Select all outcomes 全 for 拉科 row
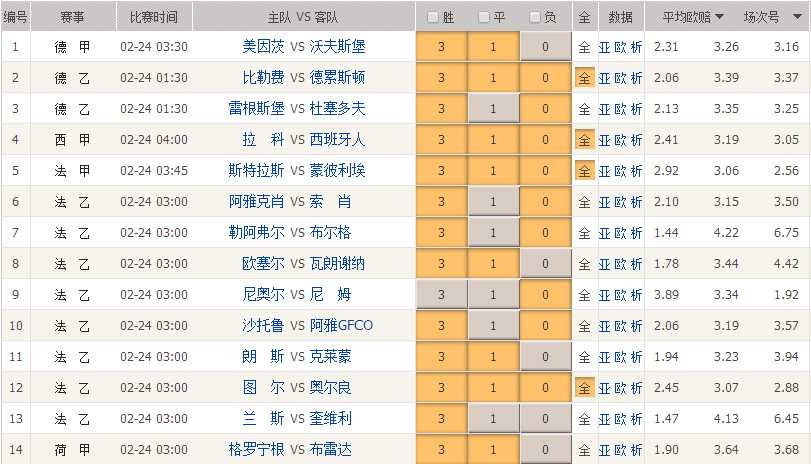 tap(584, 140)
